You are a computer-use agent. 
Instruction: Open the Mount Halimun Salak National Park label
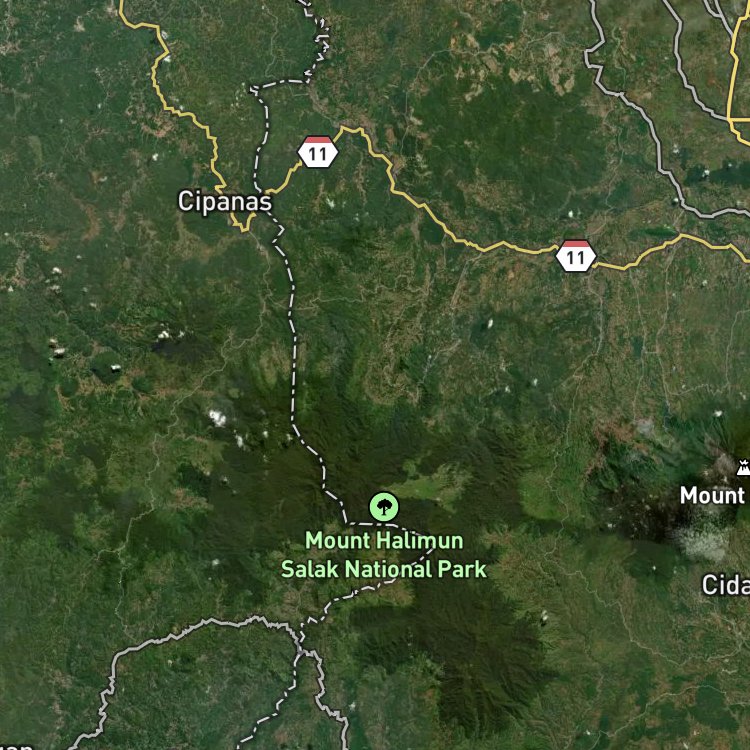tap(384, 555)
